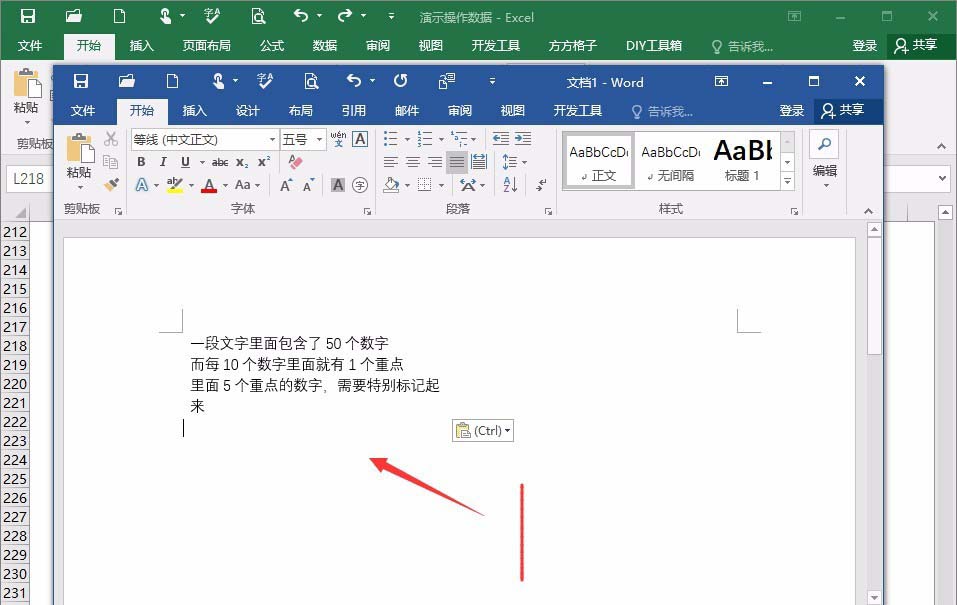Click Word vertical scrollbar down arrow
Image resolution: width=957 pixels, height=605 pixels.
874,598
